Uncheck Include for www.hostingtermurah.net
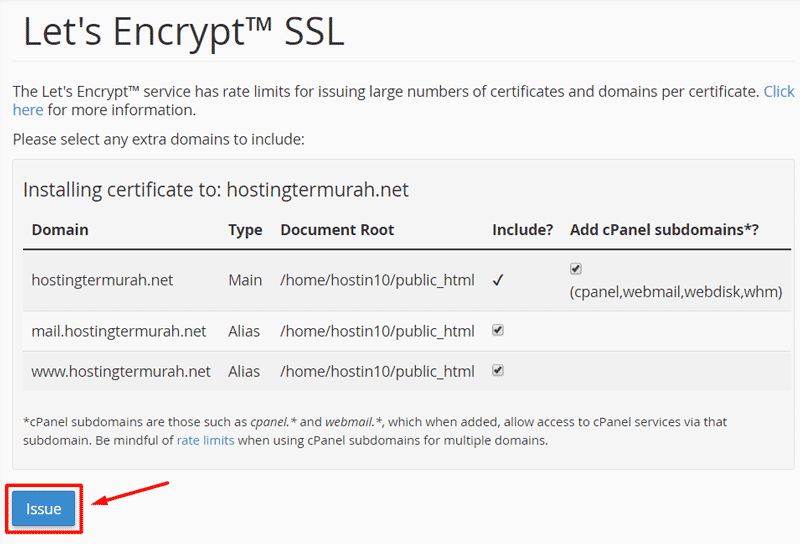The image size is (800, 544). pyautogui.click(x=498, y=370)
